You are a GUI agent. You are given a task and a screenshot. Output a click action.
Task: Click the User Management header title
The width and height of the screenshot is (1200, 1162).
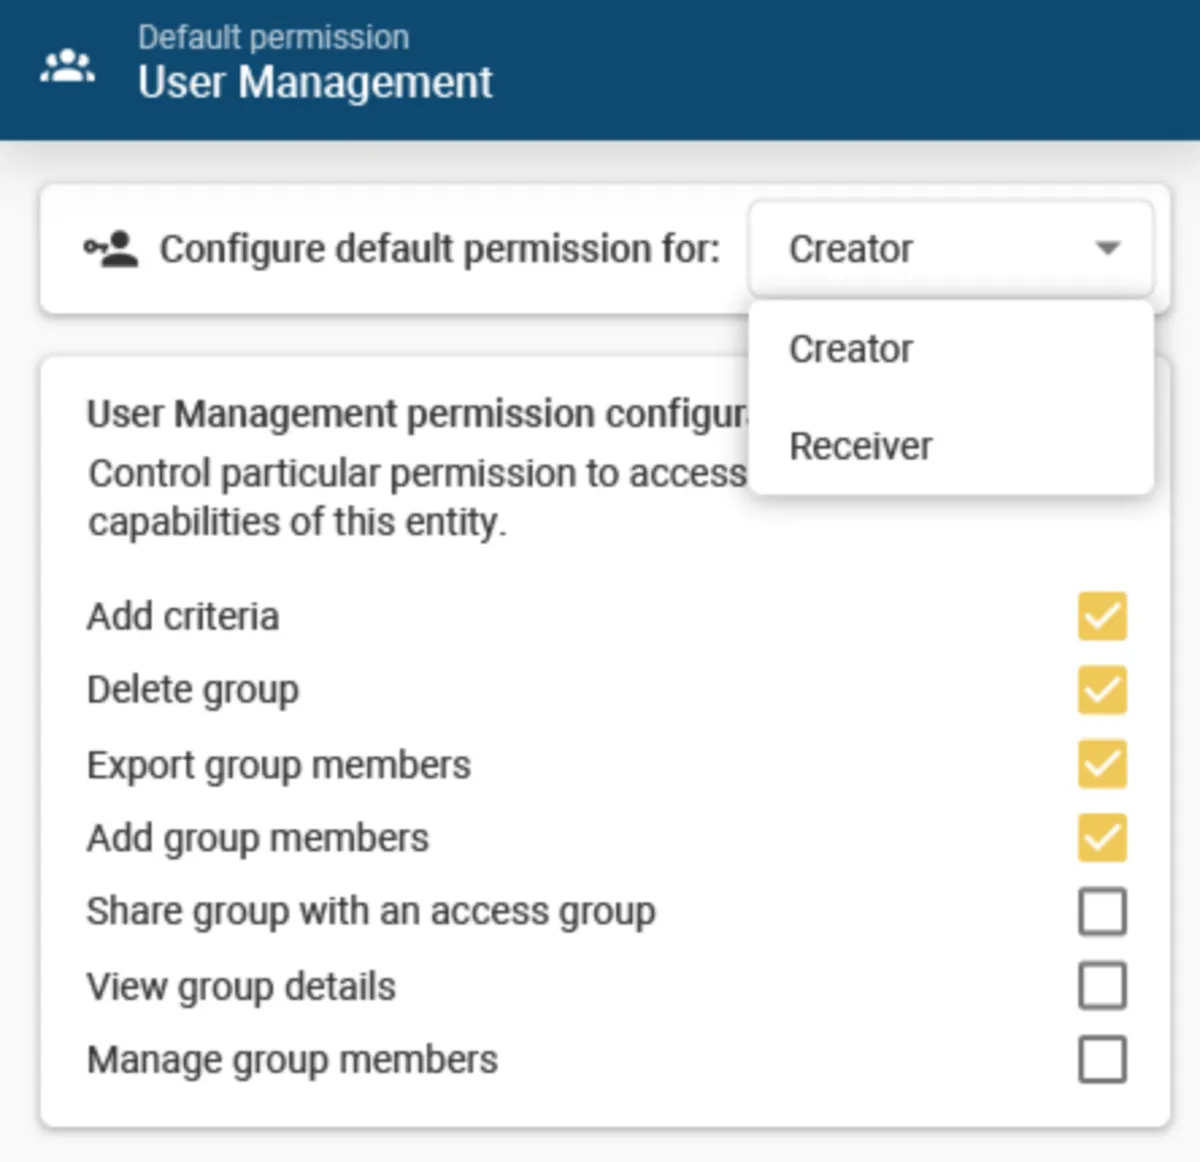click(315, 82)
